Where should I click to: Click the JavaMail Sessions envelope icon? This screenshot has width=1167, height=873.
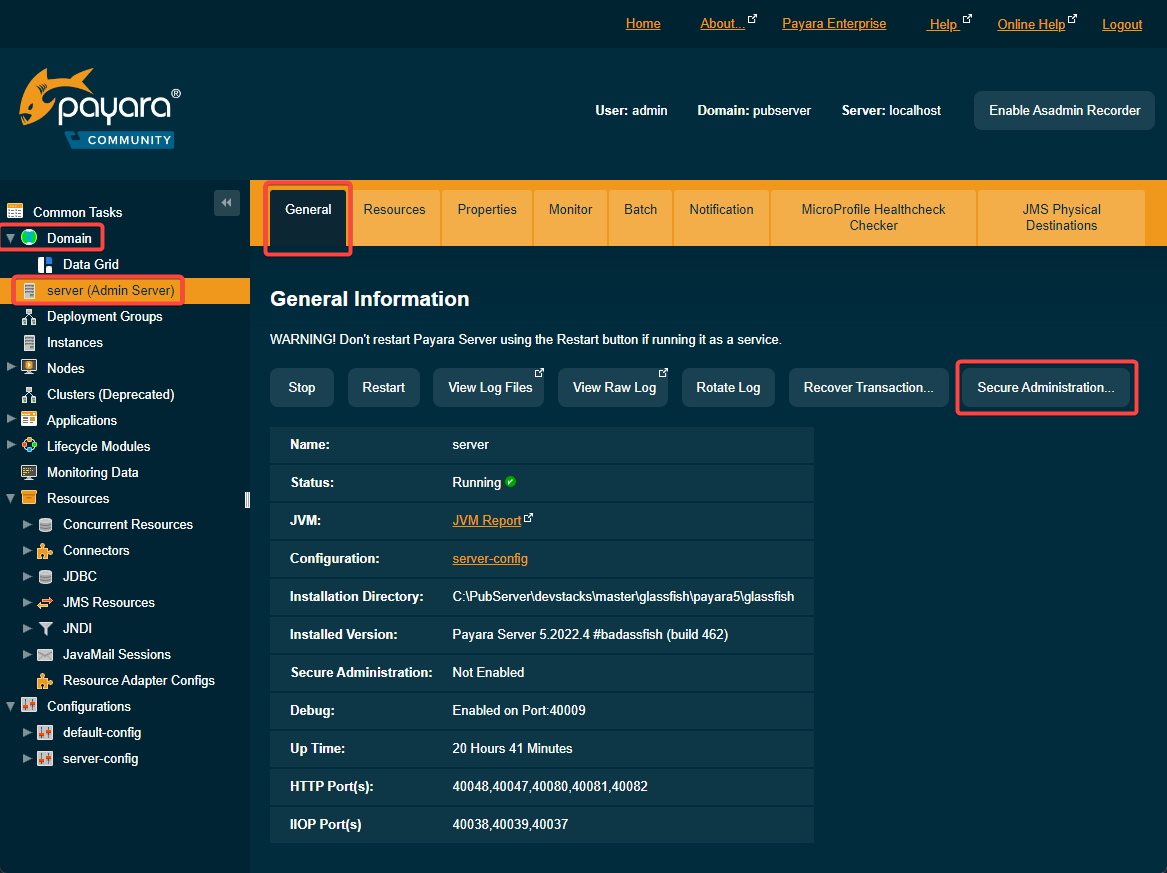coord(45,654)
